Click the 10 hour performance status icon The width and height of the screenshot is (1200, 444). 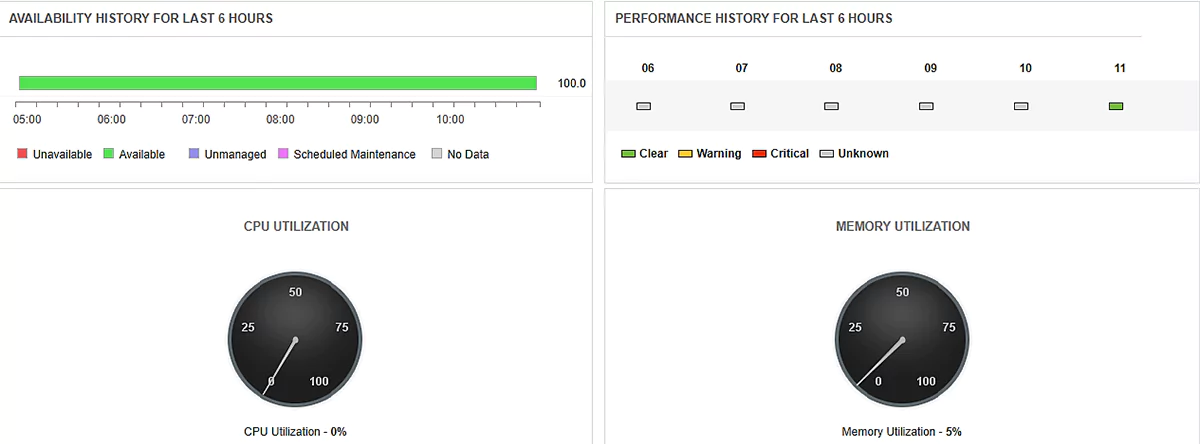click(1021, 106)
